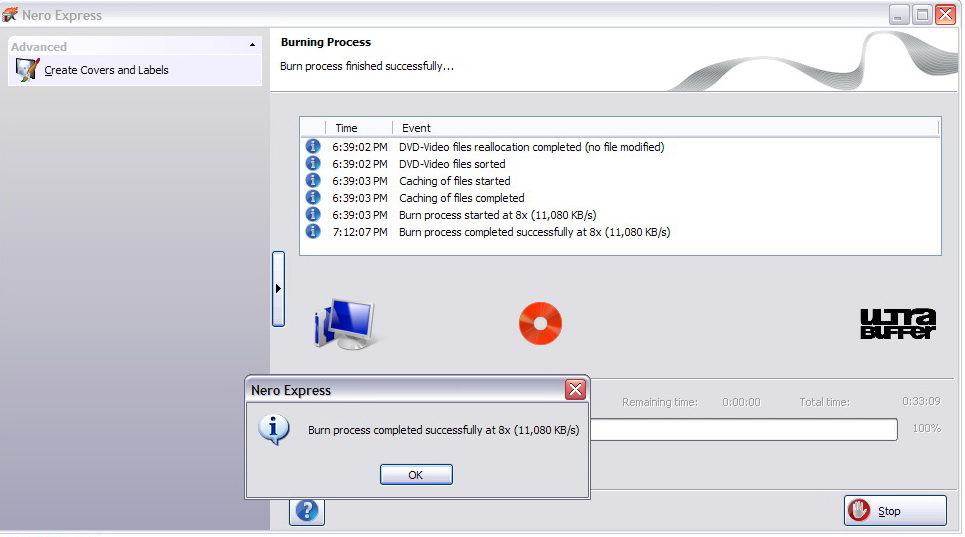Screen dimensions: 965x537
Task: Click the 100% progress label
Action: point(926,428)
